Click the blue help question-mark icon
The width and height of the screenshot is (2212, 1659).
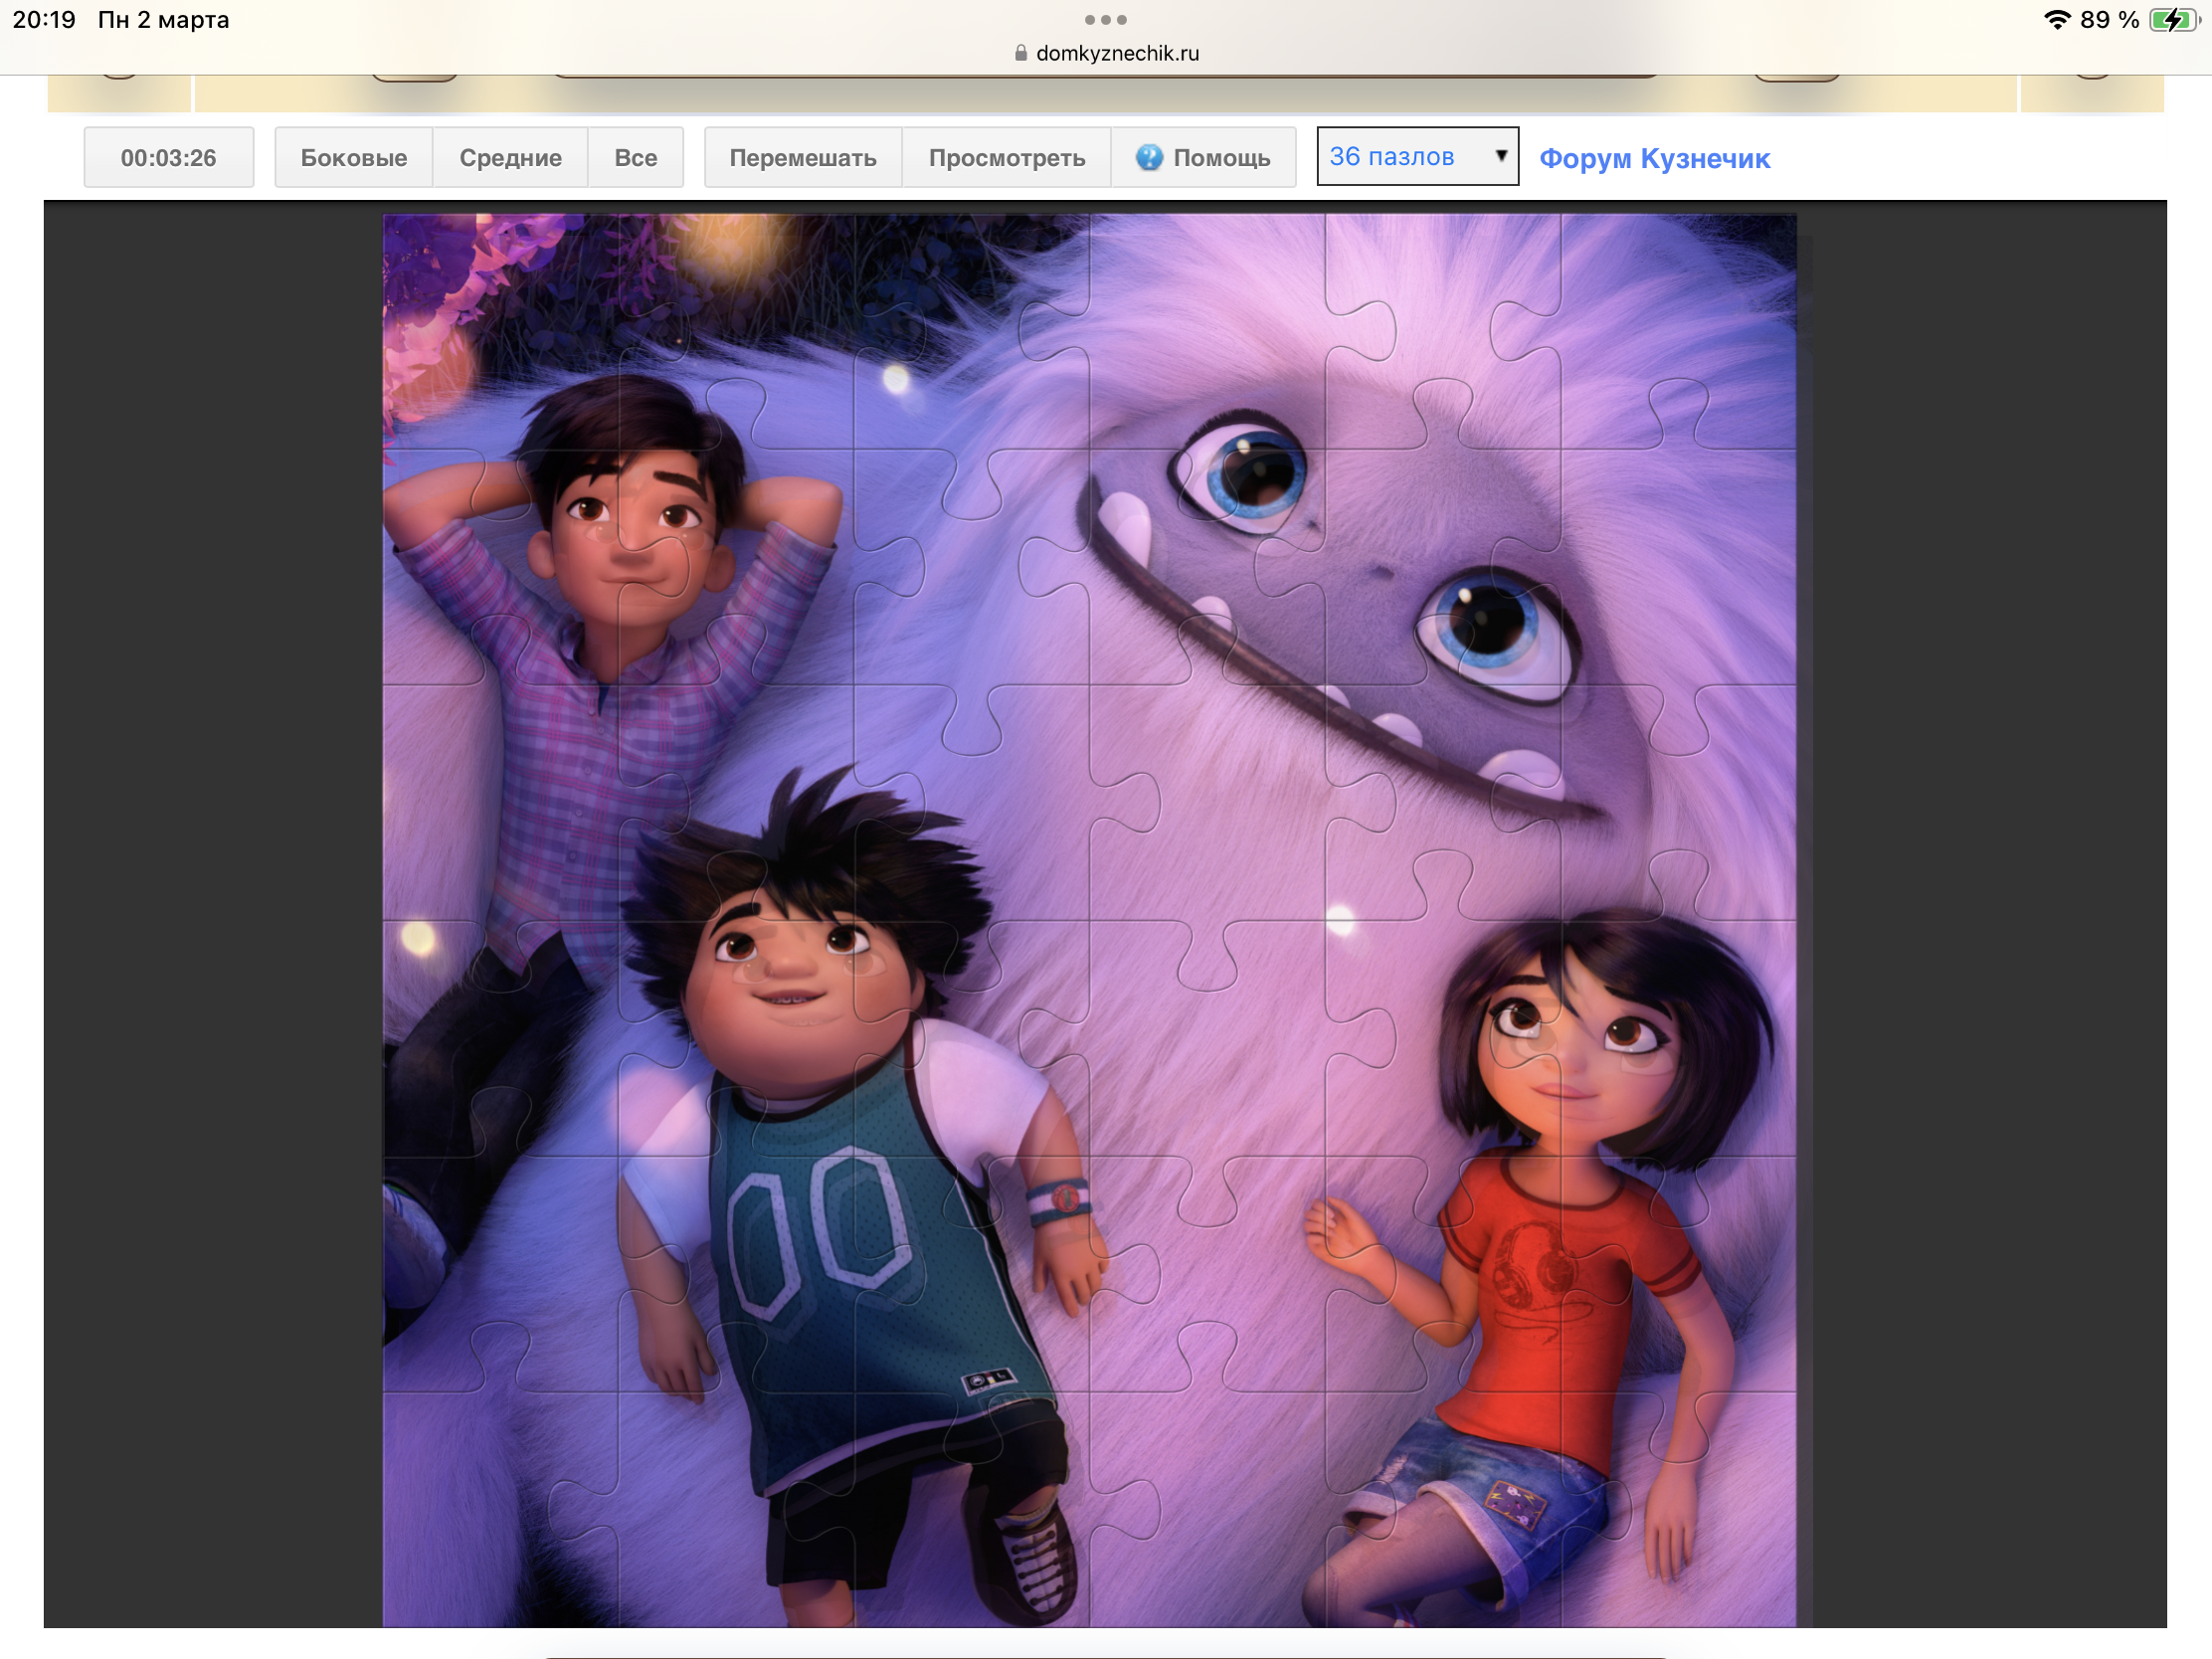[x=1149, y=157]
